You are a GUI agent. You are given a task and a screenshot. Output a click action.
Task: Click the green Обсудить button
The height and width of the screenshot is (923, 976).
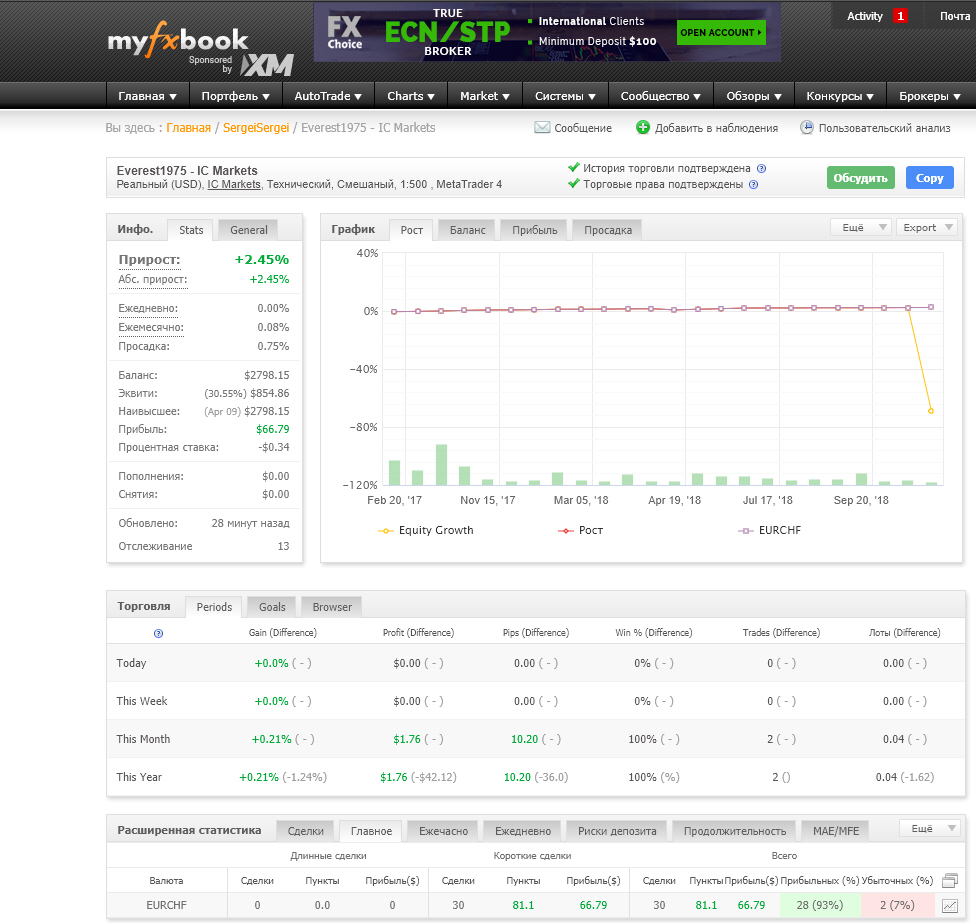point(861,178)
